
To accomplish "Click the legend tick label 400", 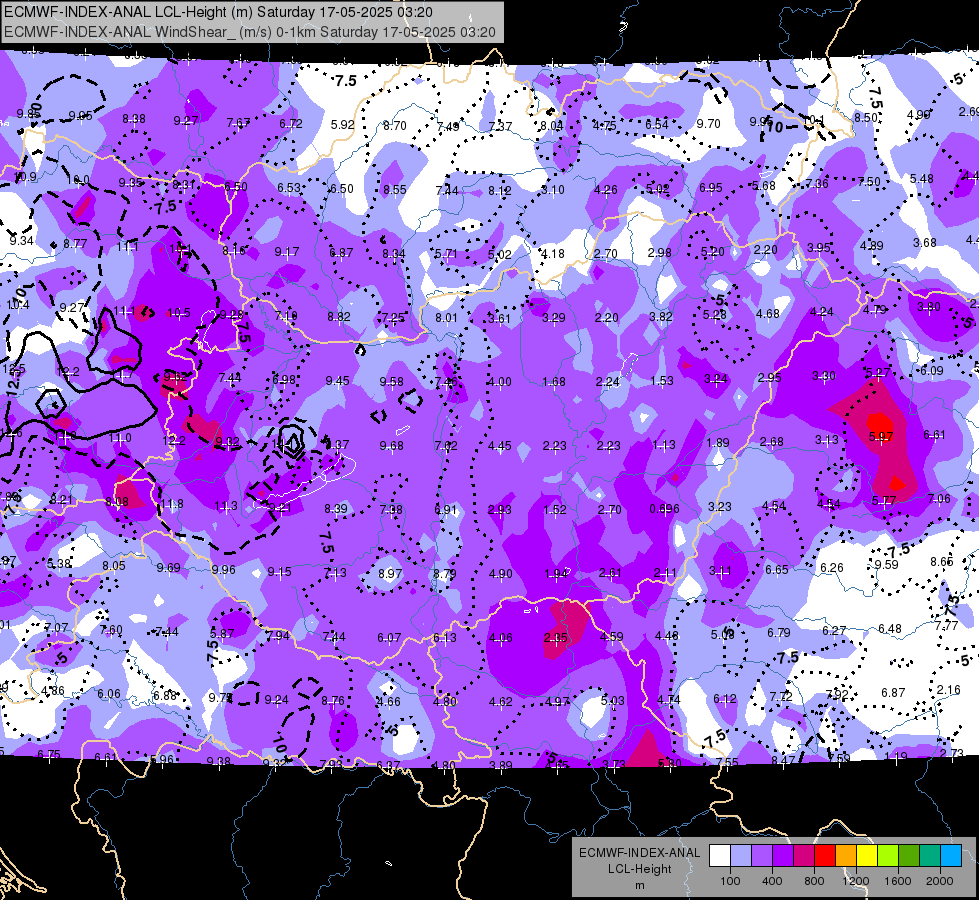I will tap(772, 881).
